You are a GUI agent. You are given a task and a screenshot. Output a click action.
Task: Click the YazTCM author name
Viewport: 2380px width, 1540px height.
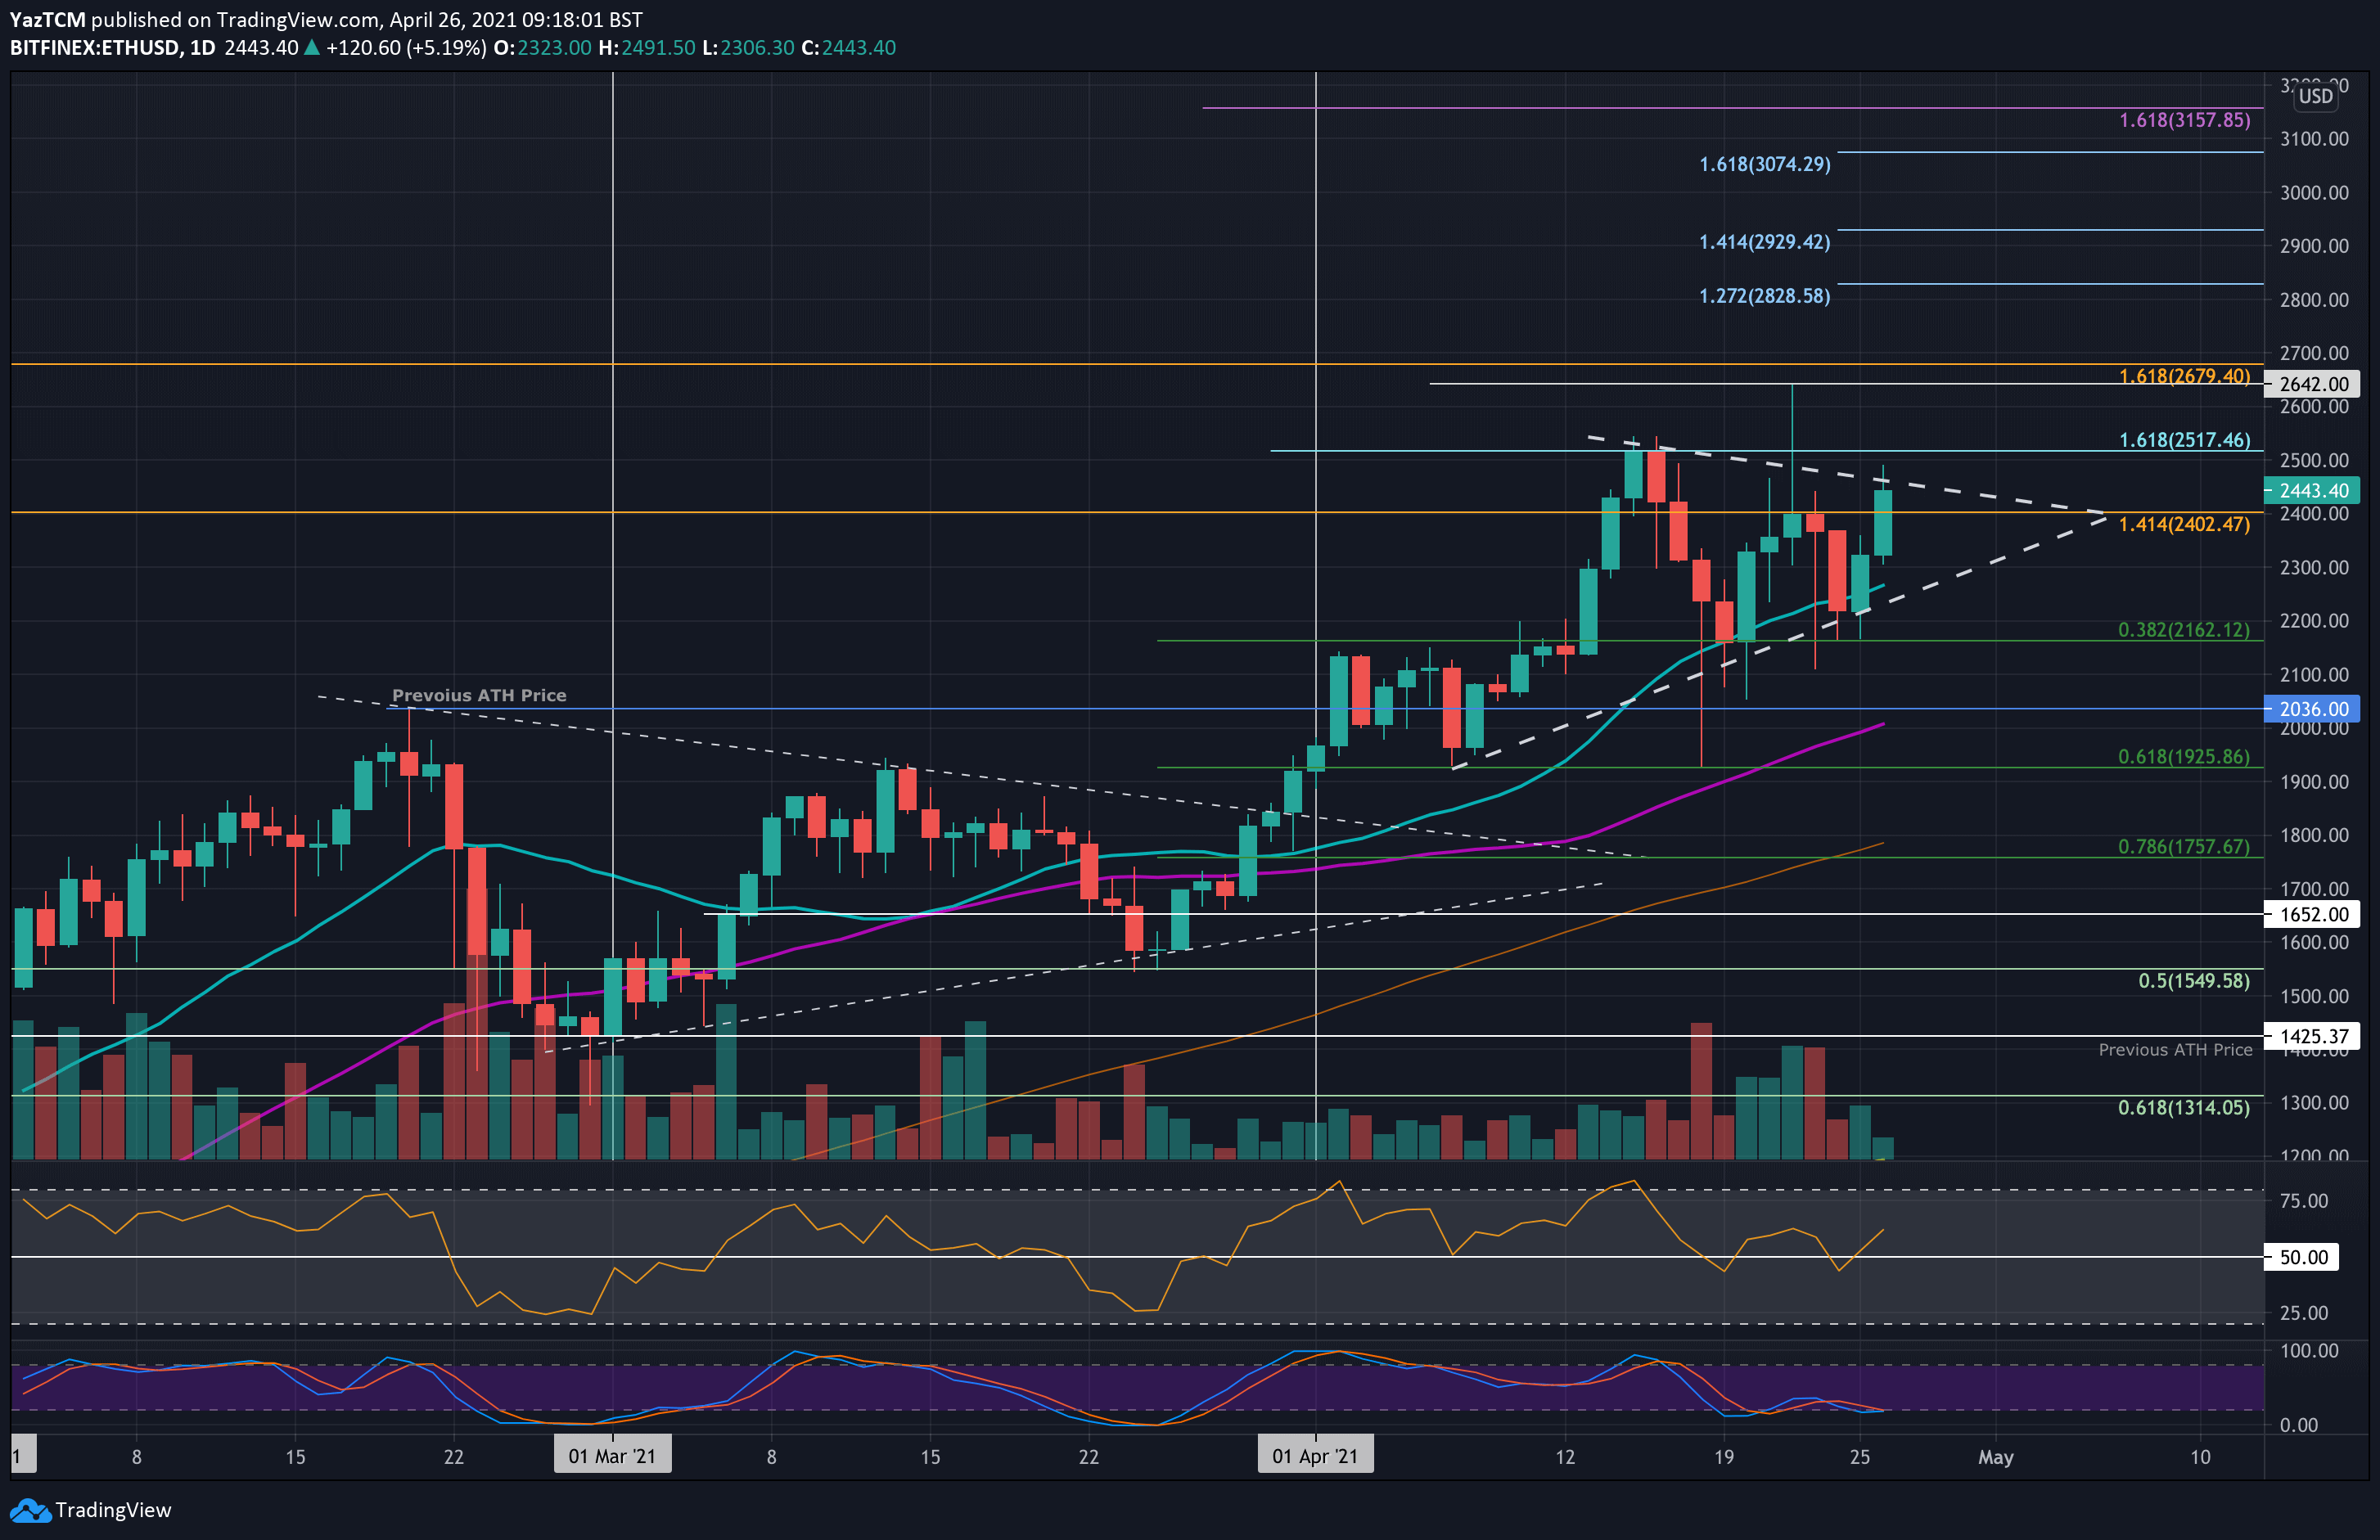pos(48,20)
